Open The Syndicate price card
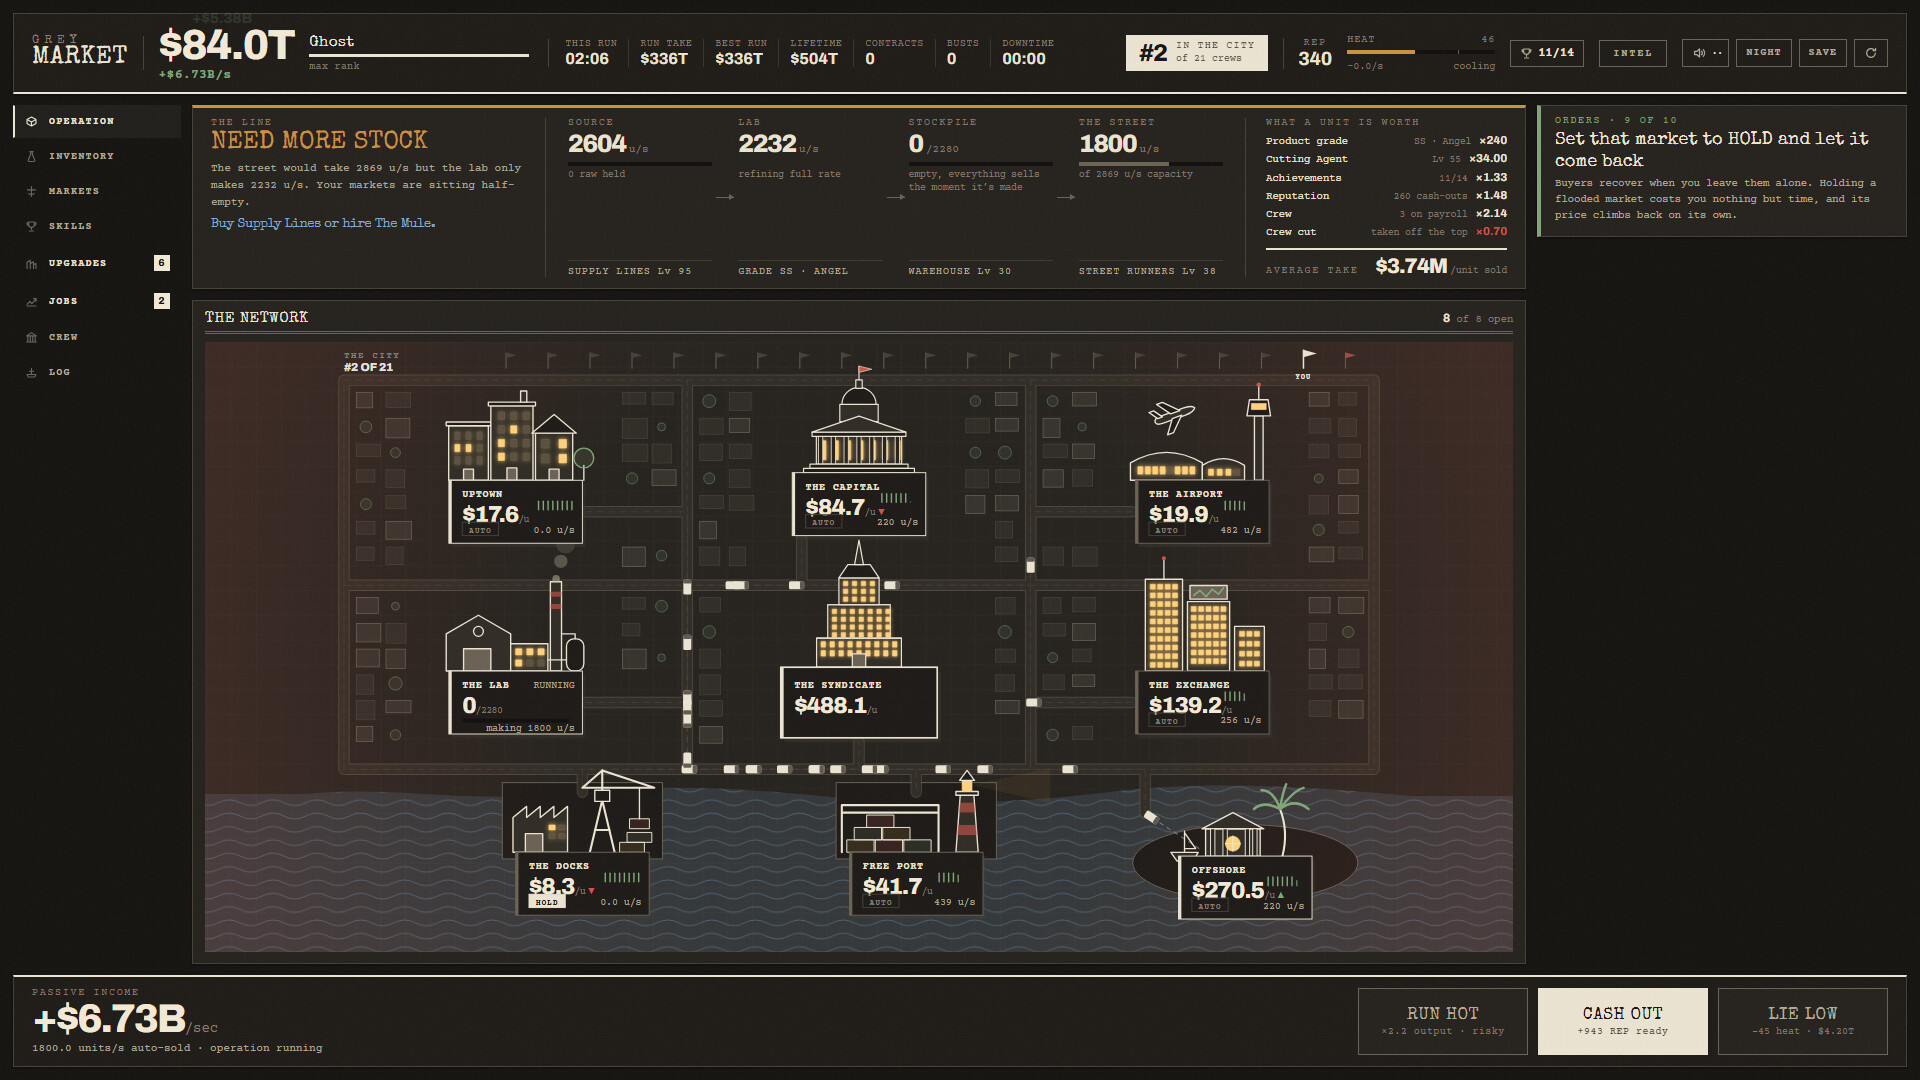Screen dimensions: 1920x1080 859,703
